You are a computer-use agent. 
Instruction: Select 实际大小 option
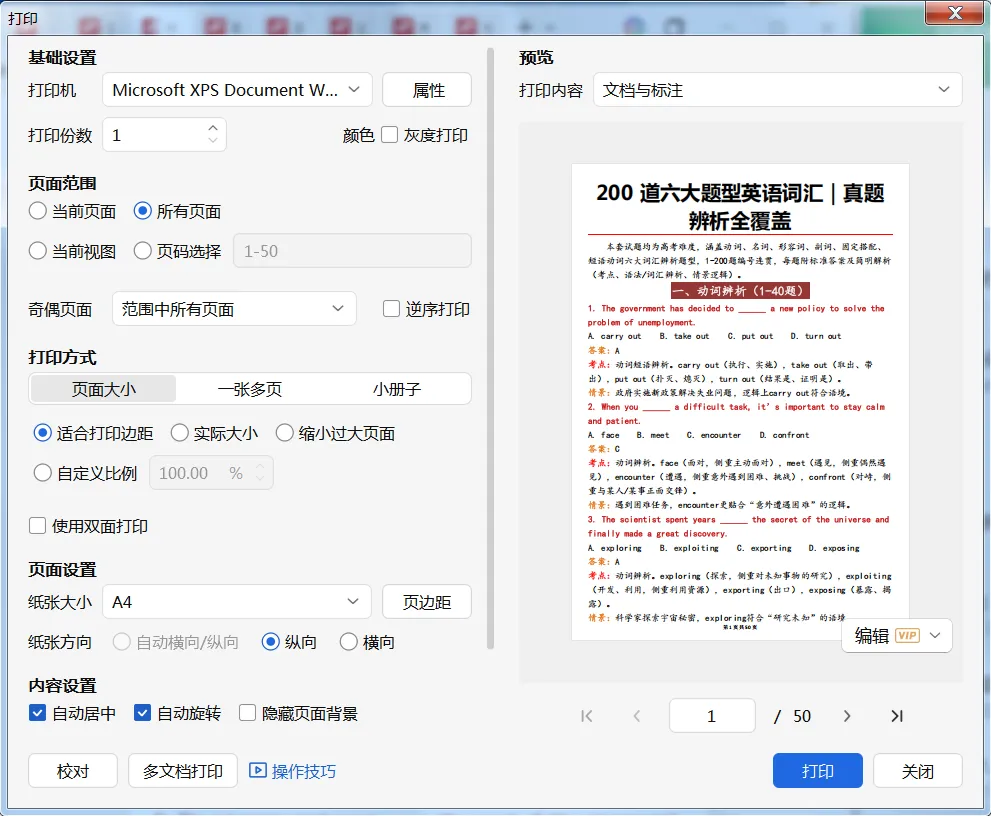coord(179,433)
